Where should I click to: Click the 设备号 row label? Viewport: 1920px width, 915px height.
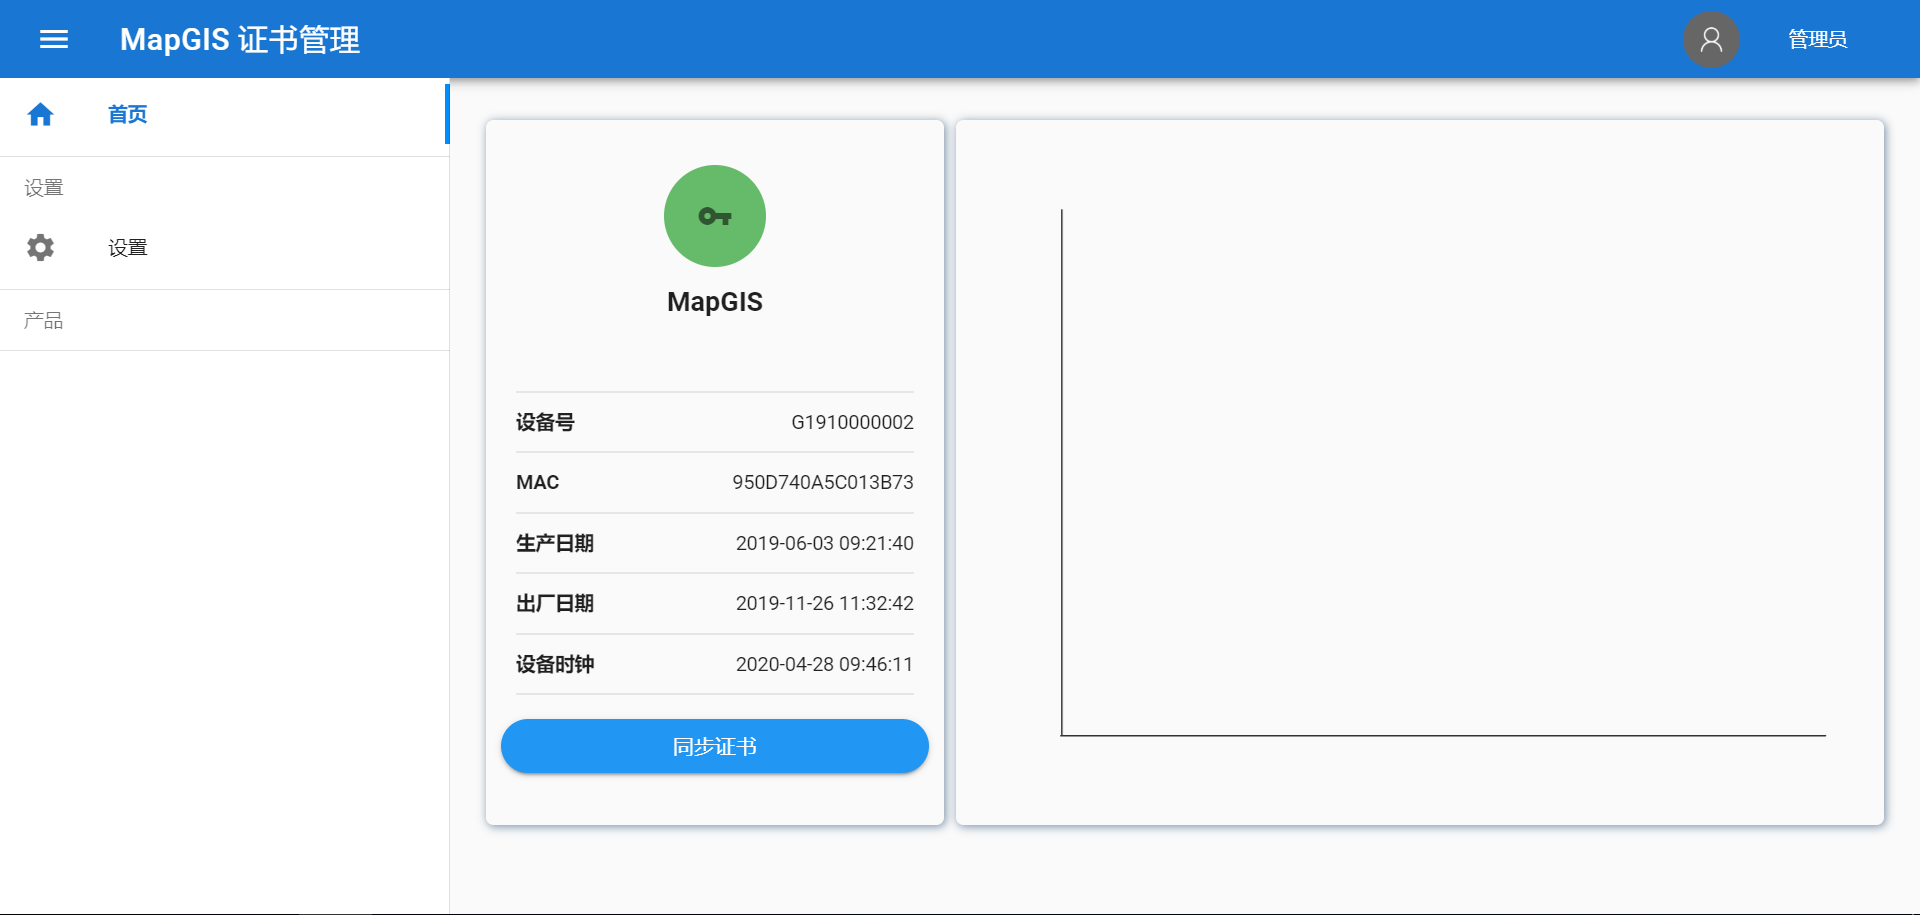[x=545, y=422]
